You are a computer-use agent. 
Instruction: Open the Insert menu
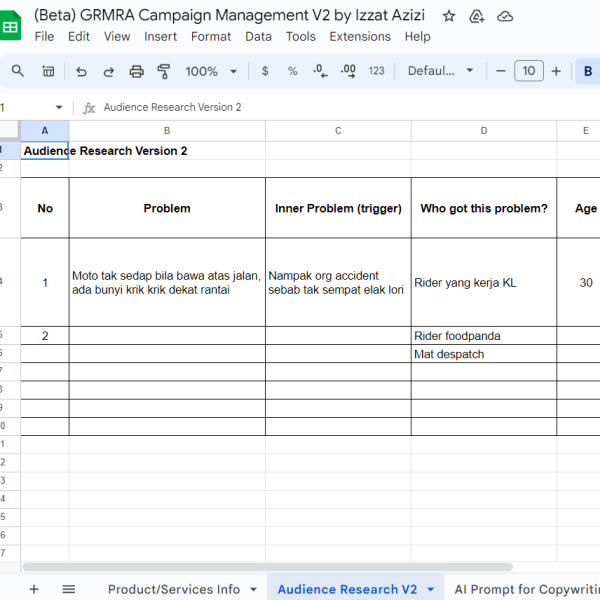(x=160, y=37)
